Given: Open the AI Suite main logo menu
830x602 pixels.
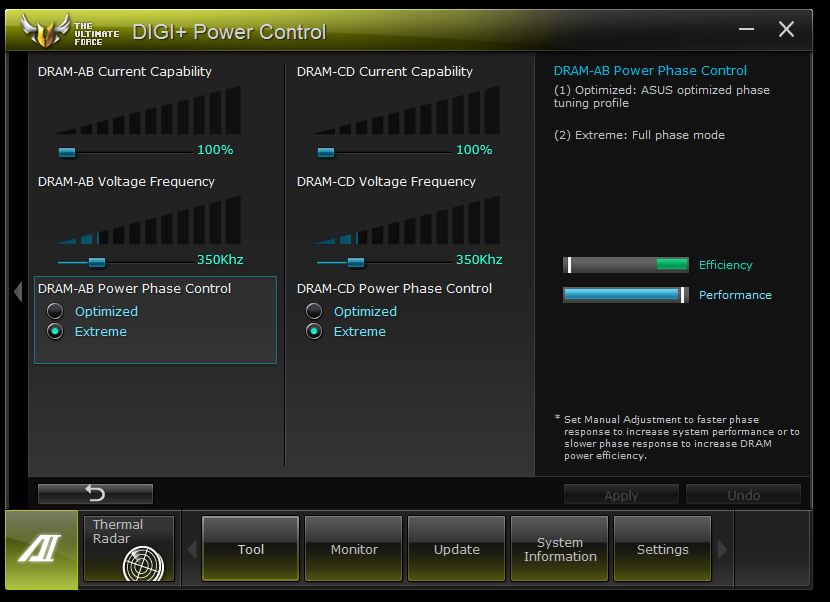Looking at the screenshot, I should (x=41, y=550).
